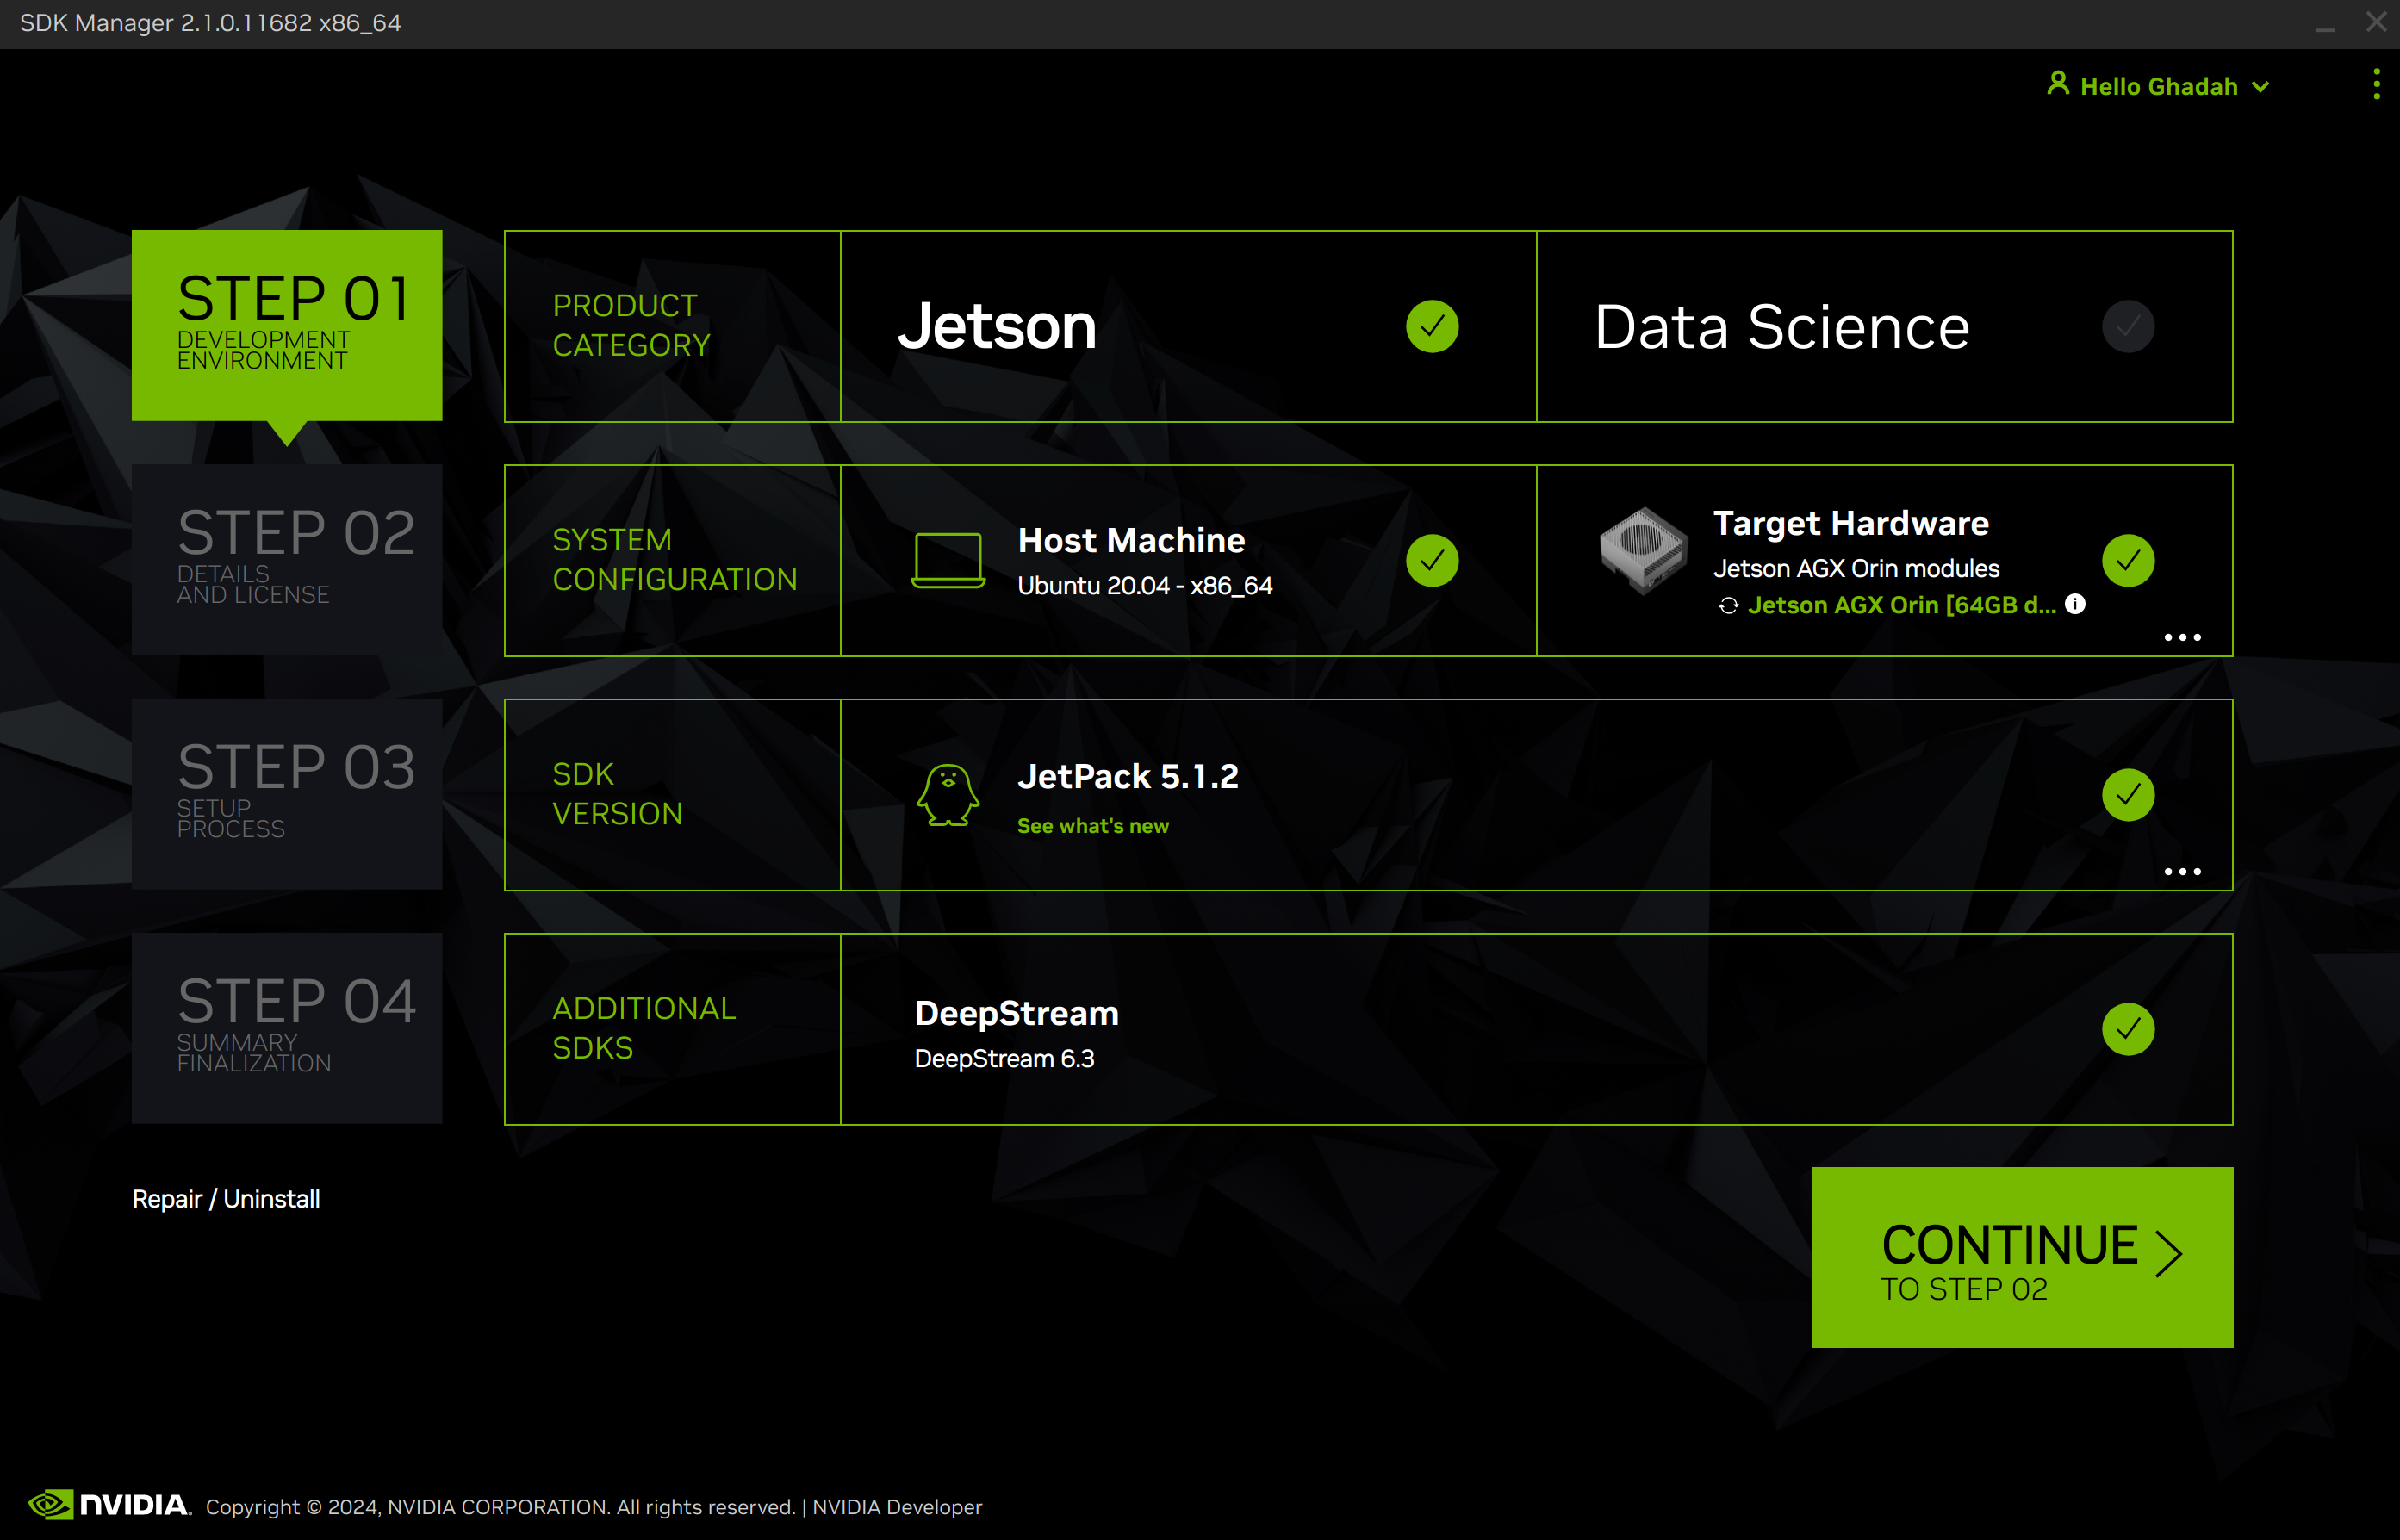Open Repair / Uninstall

(x=226, y=1198)
